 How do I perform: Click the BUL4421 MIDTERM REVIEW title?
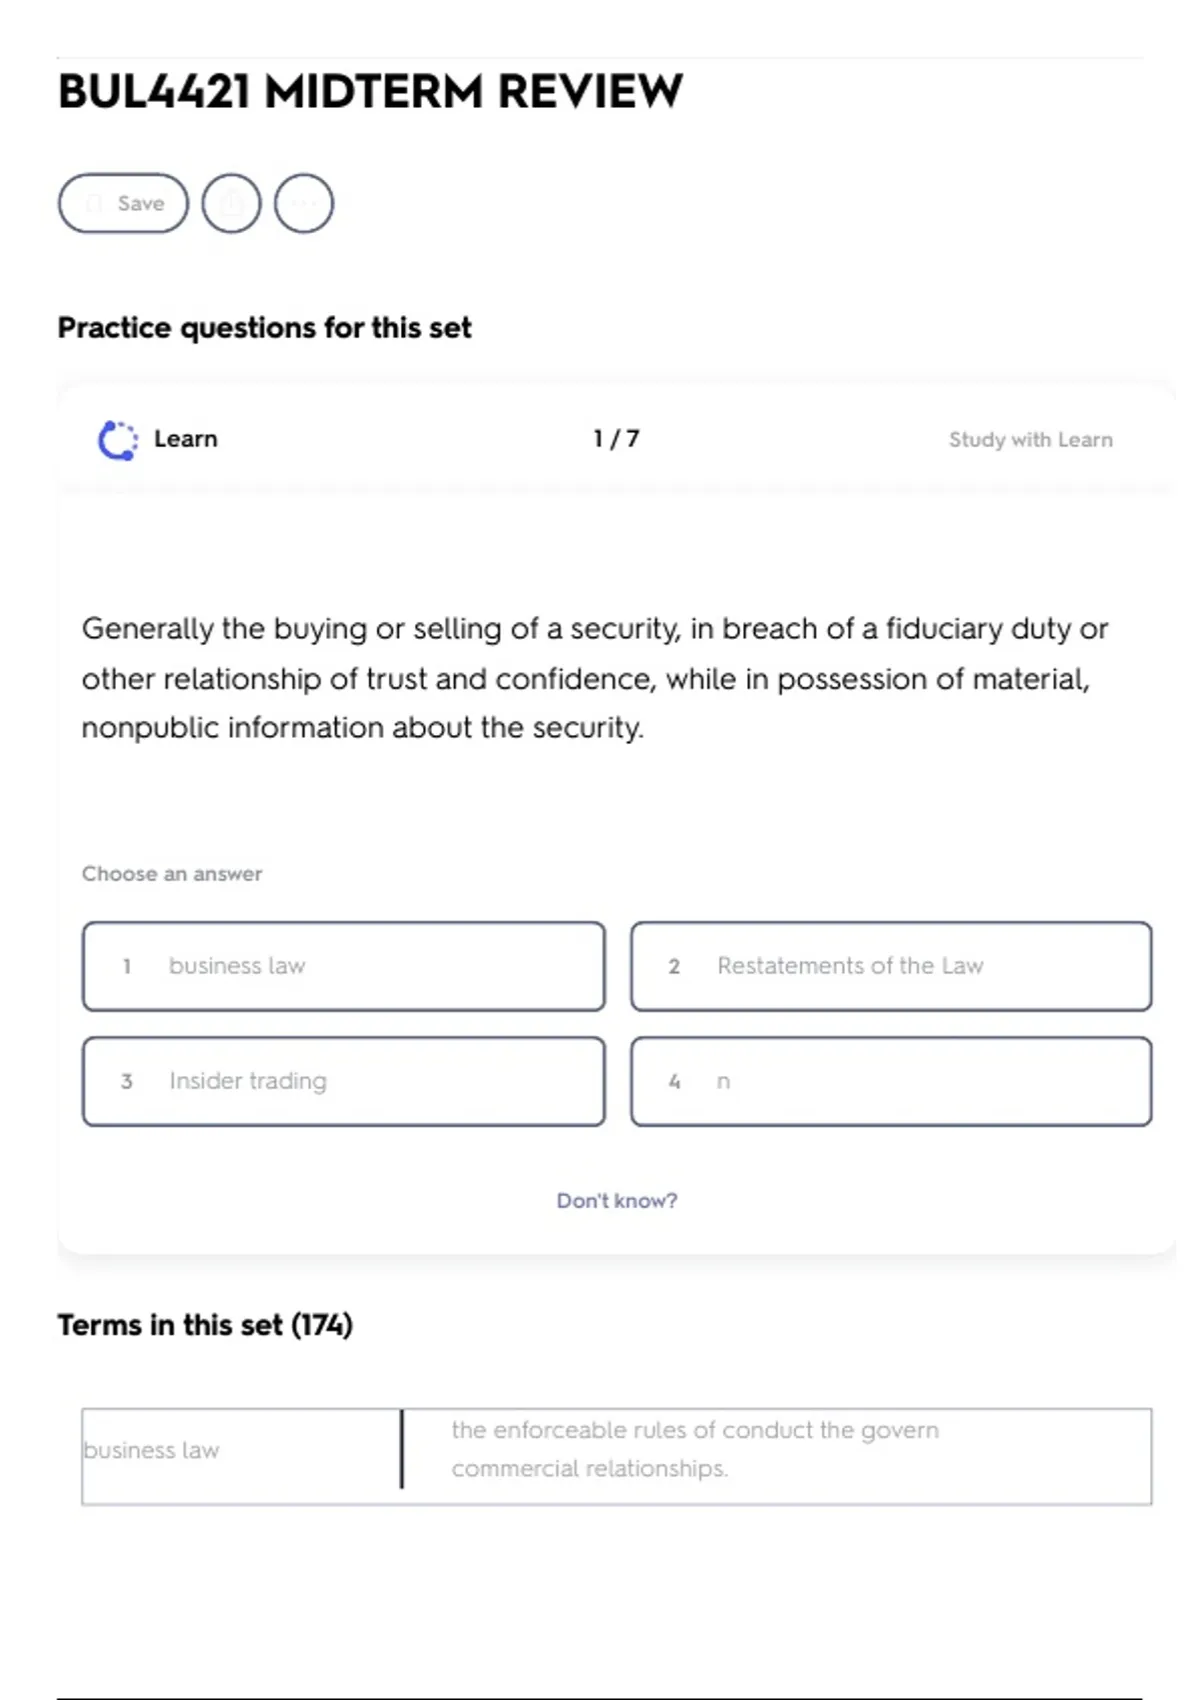tap(370, 92)
